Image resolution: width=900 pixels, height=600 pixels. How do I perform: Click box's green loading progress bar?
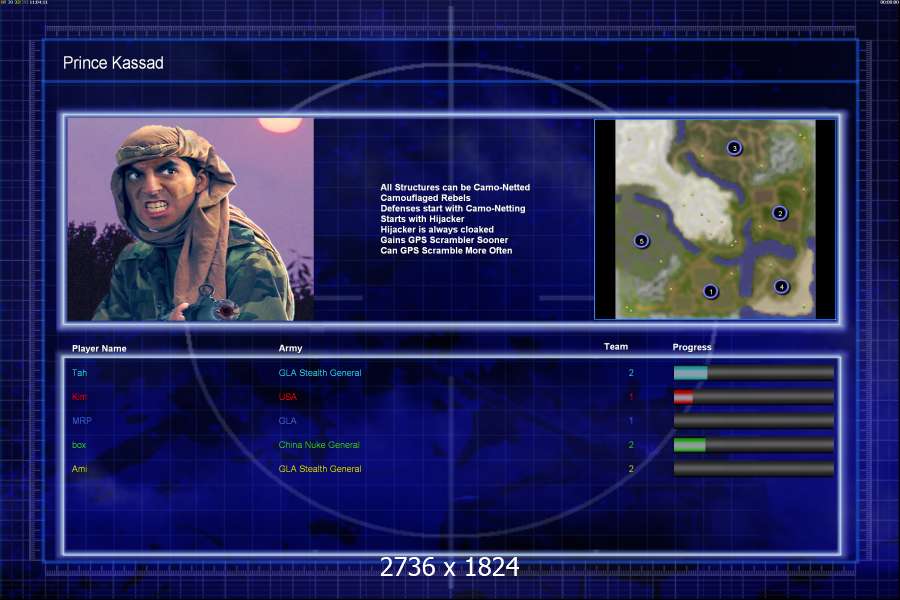[x=754, y=445]
